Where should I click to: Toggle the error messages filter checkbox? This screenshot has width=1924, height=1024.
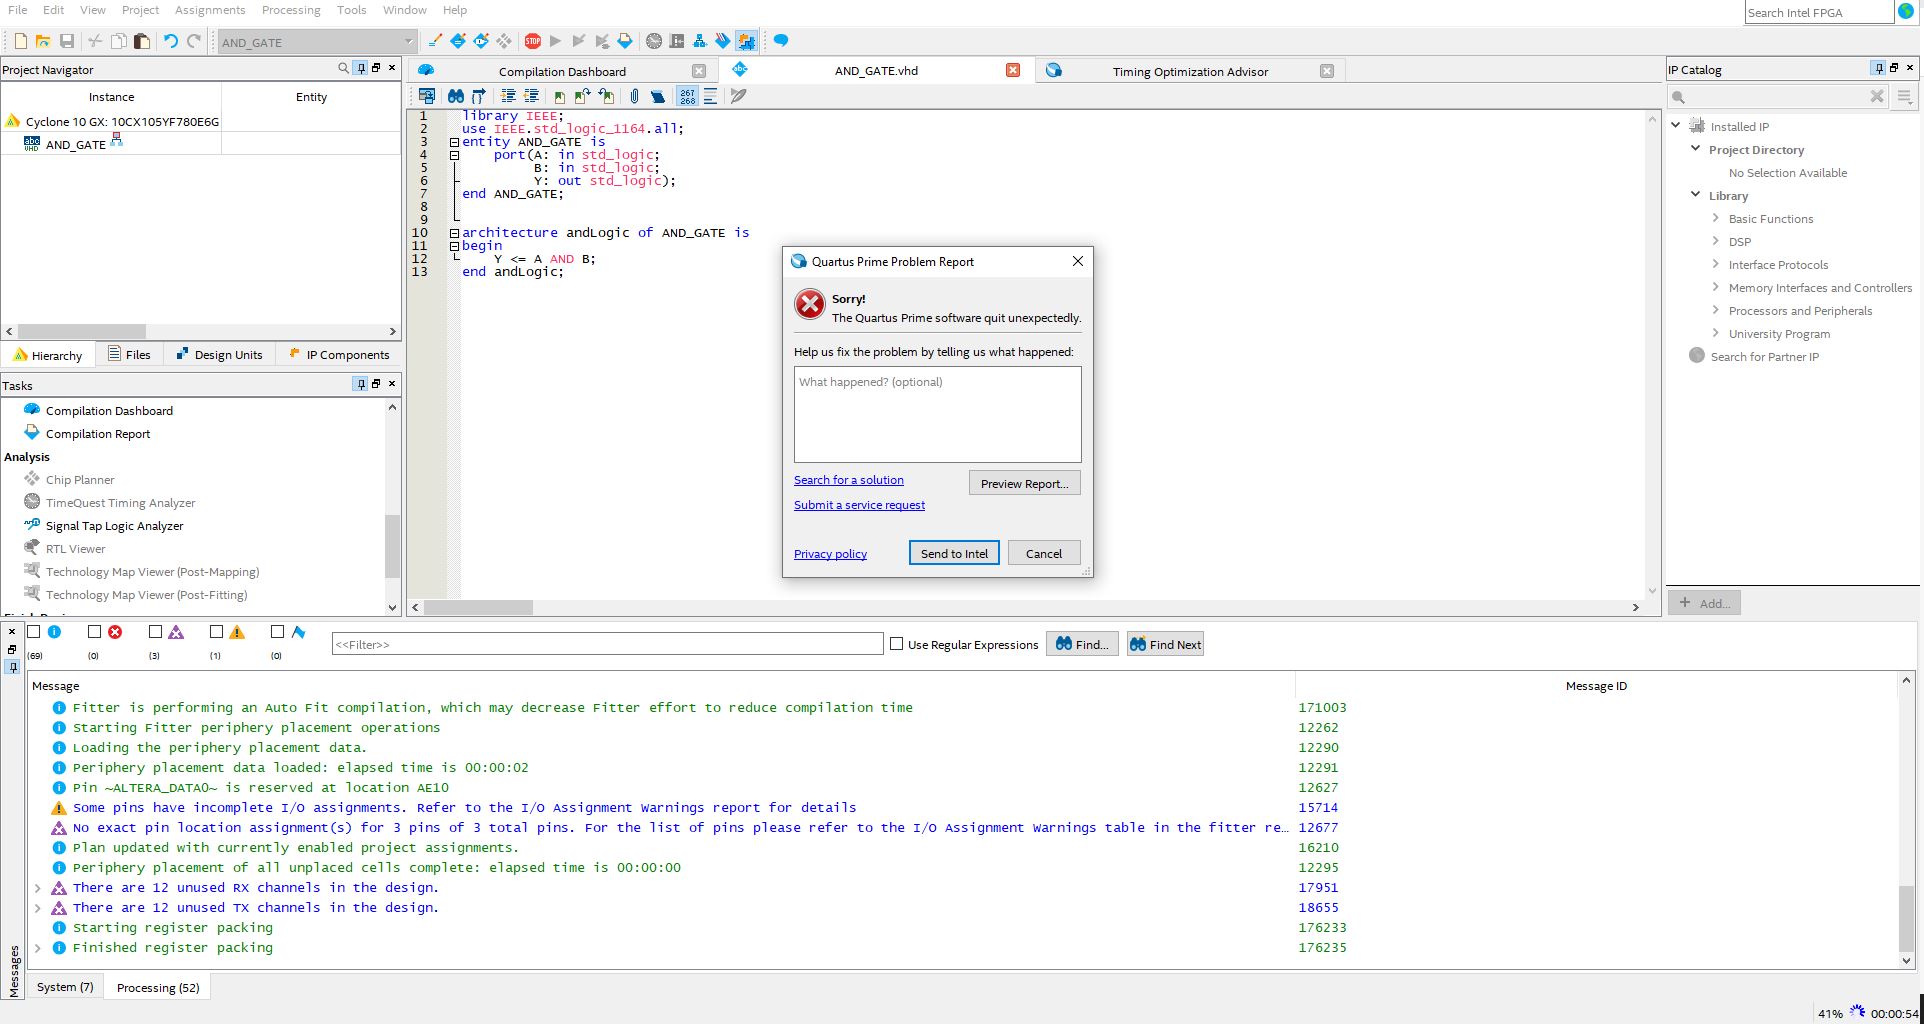(x=95, y=632)
